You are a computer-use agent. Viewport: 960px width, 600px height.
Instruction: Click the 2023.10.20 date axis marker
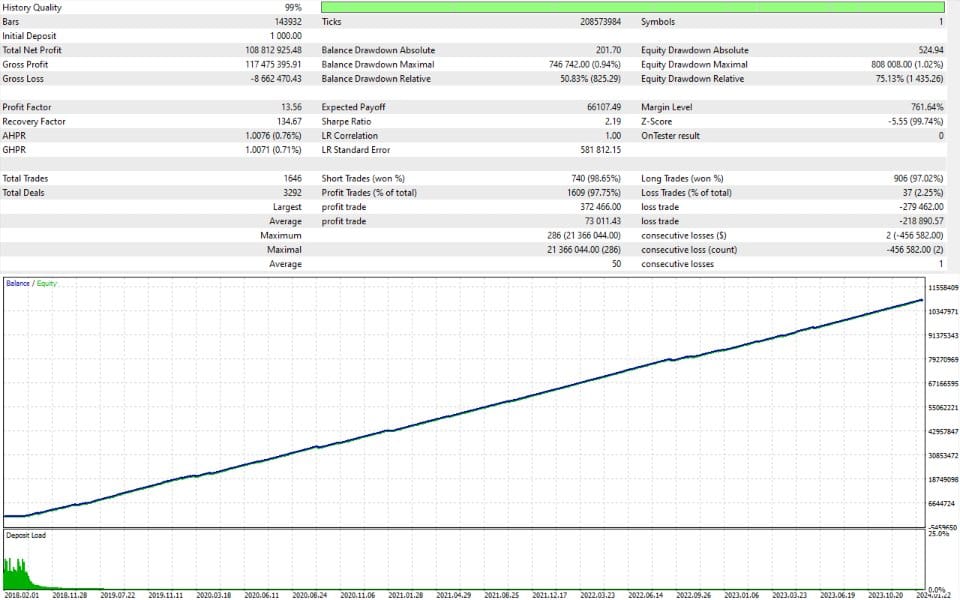tap(885, 595)
